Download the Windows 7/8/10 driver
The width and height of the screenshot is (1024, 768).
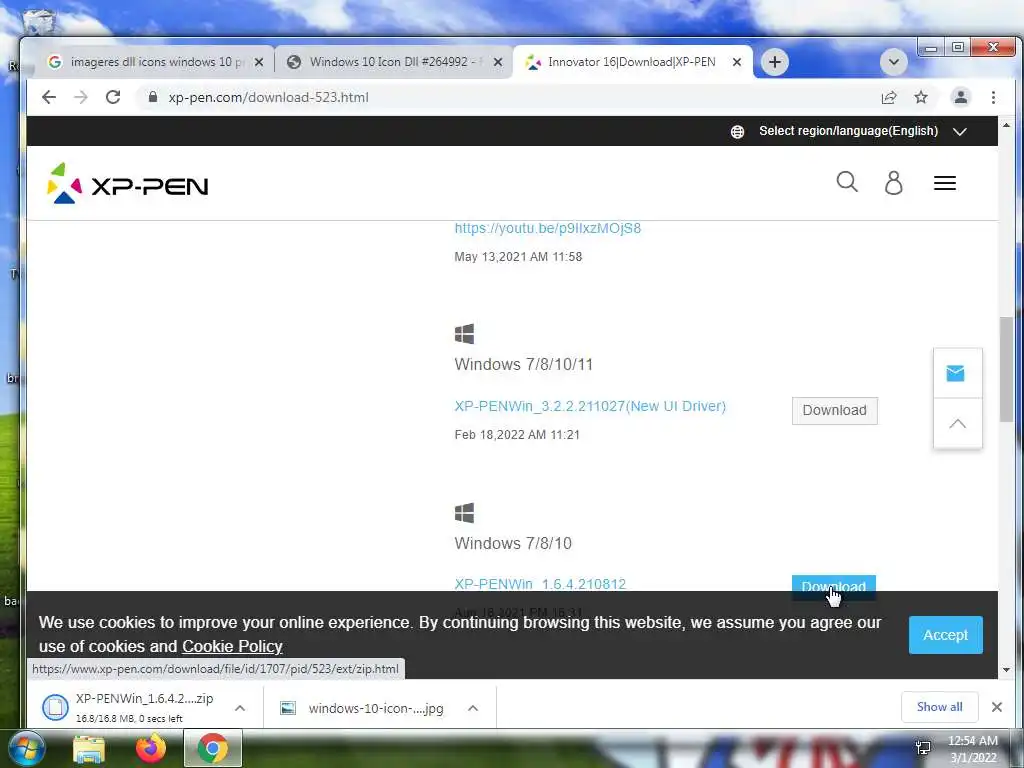833,584
